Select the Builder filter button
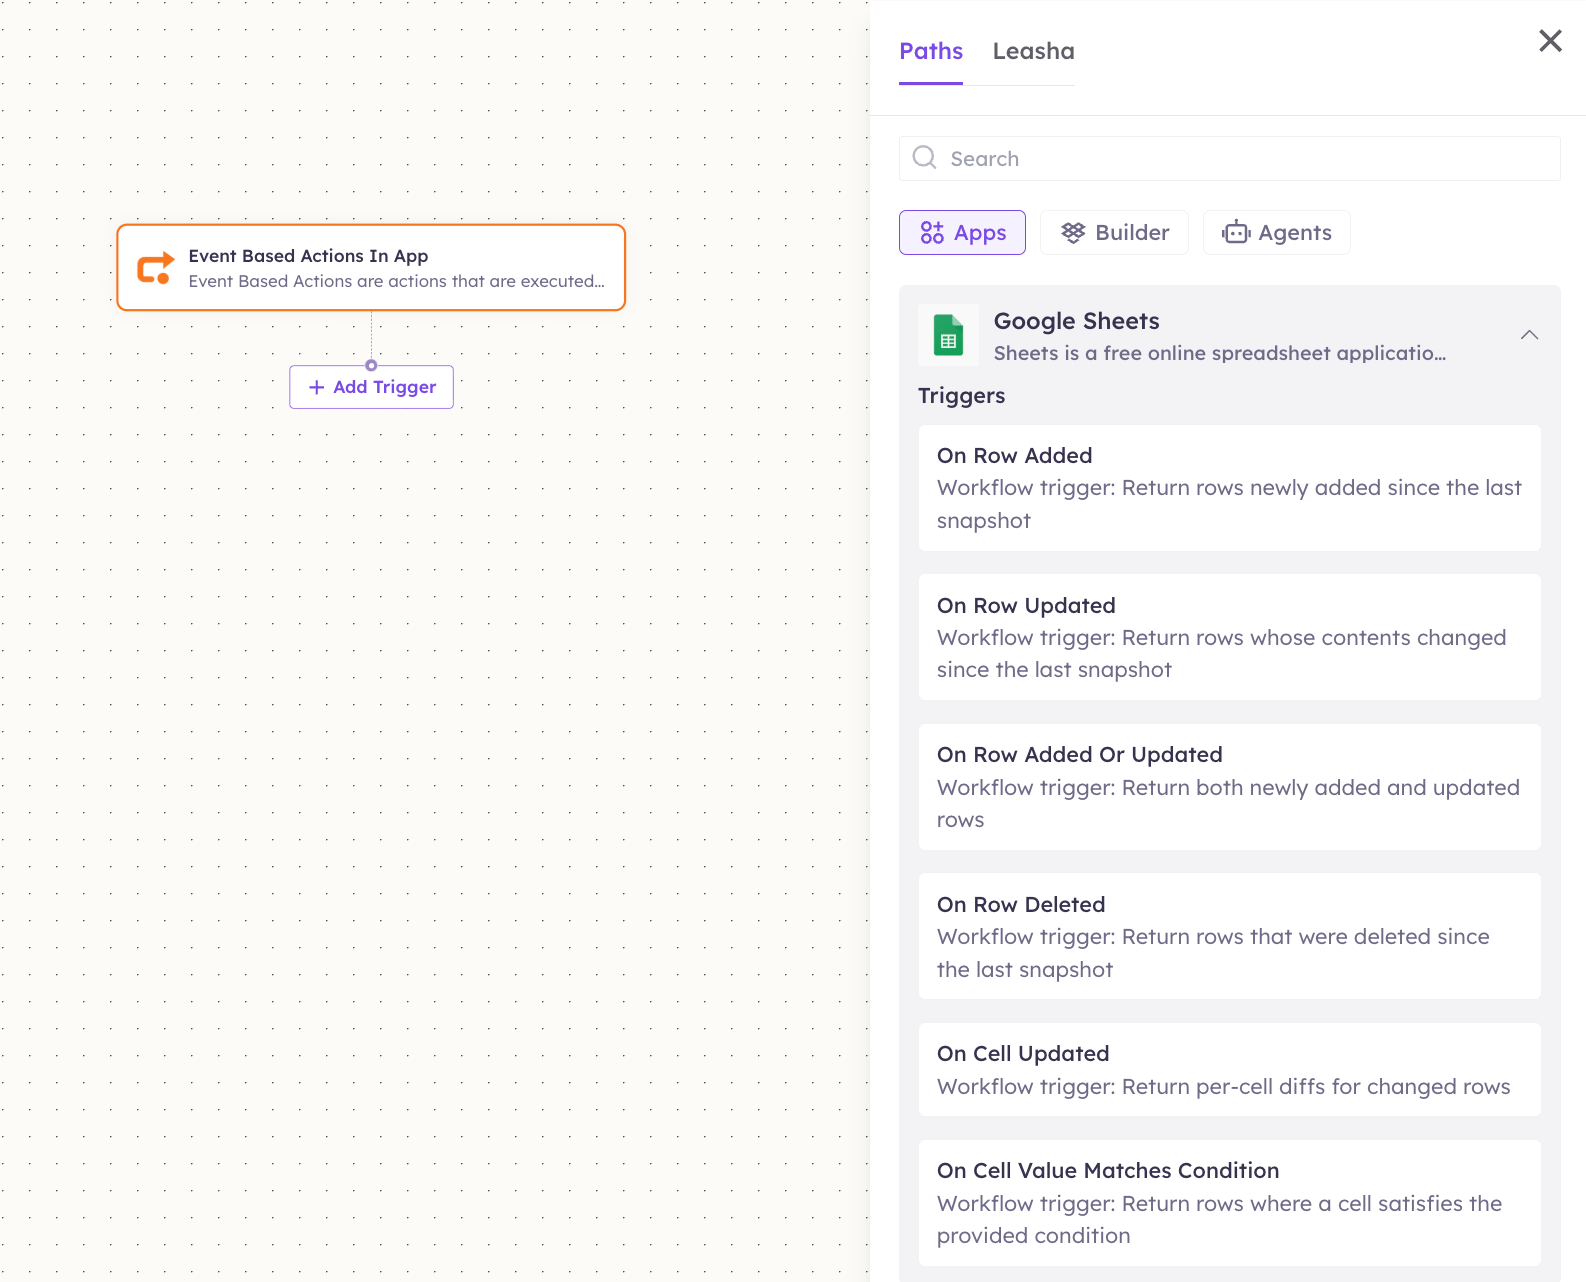Image resolution: width=1586 pixels, height=1282 pixels. (x=1114, y=232)
